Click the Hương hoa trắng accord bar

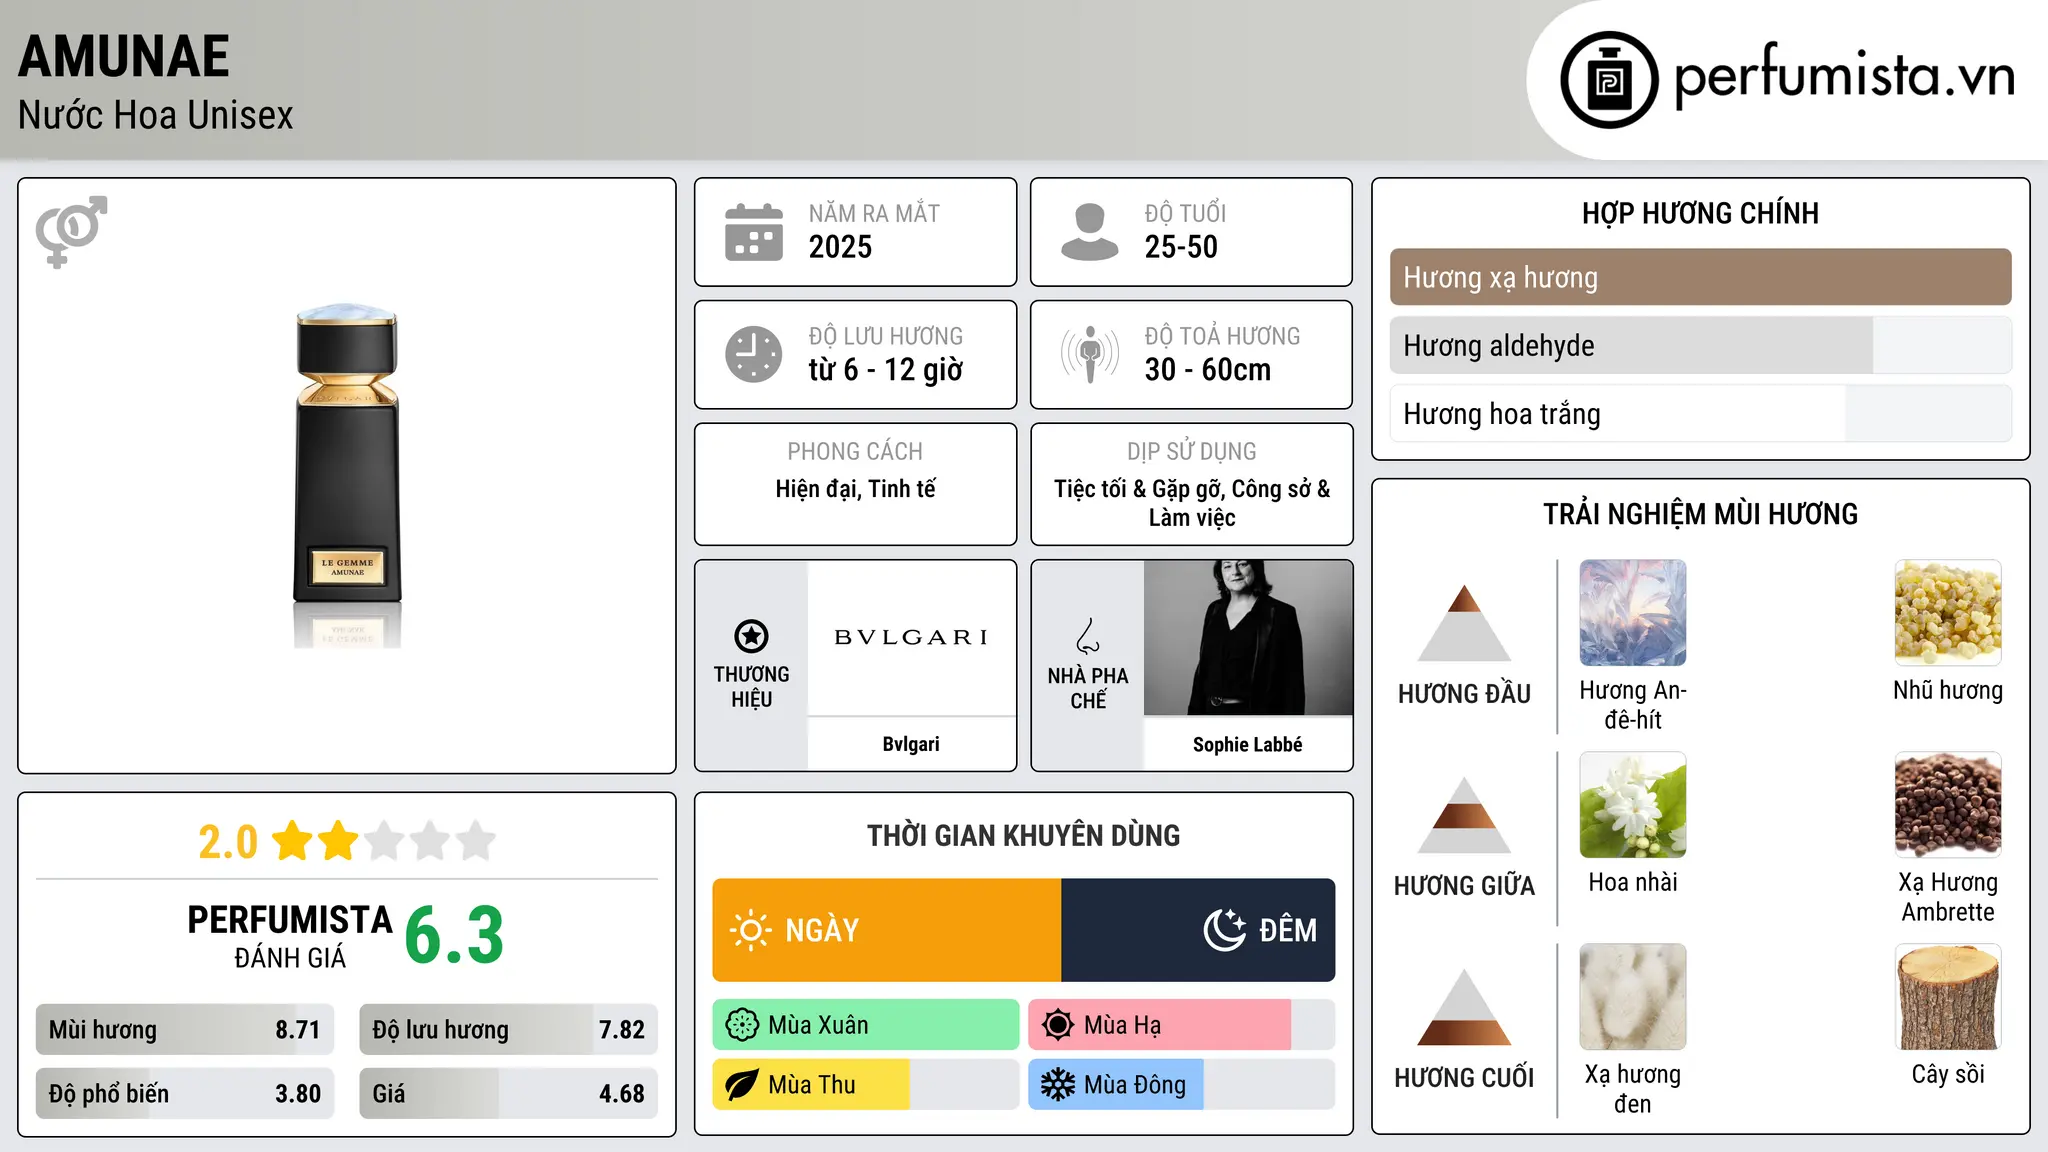pyautogui.click(x=1700, y=414)
